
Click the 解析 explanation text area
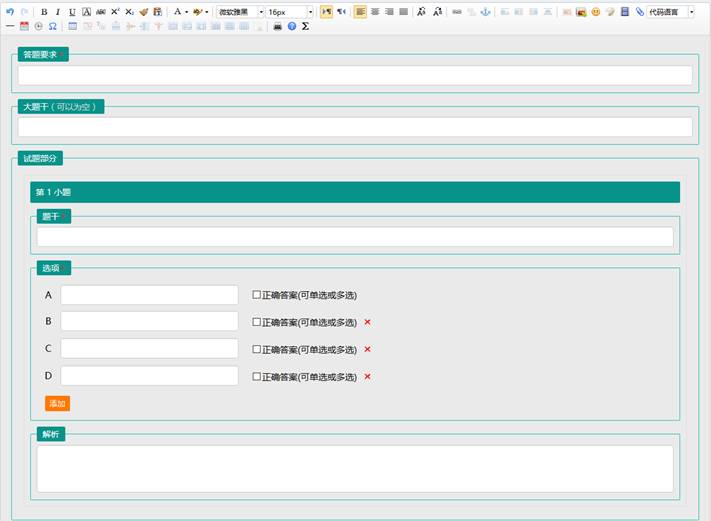pyautogui.click(x=355, y=469)
